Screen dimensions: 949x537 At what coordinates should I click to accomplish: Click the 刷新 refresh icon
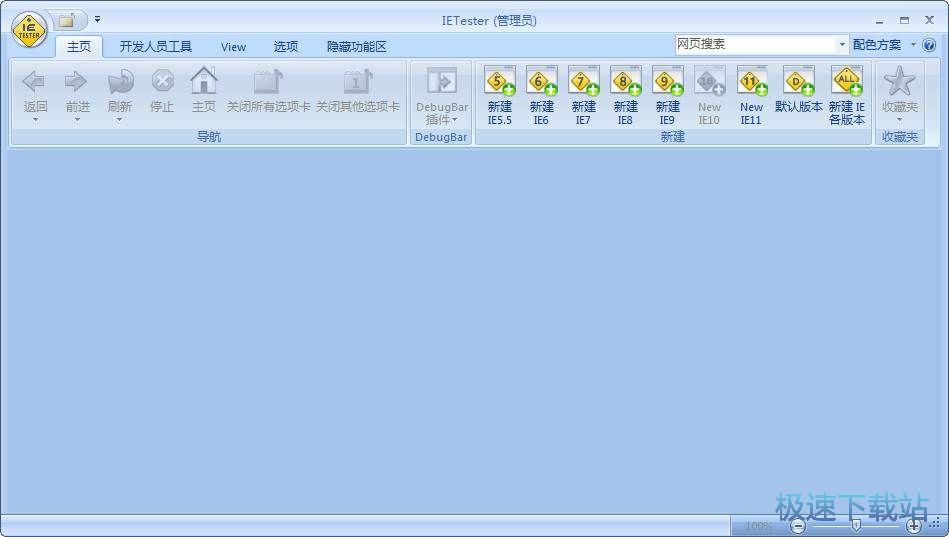119,82
